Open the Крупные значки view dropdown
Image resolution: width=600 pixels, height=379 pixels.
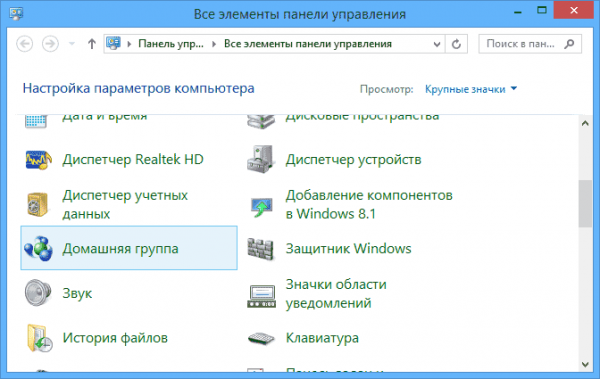point(471,89)
